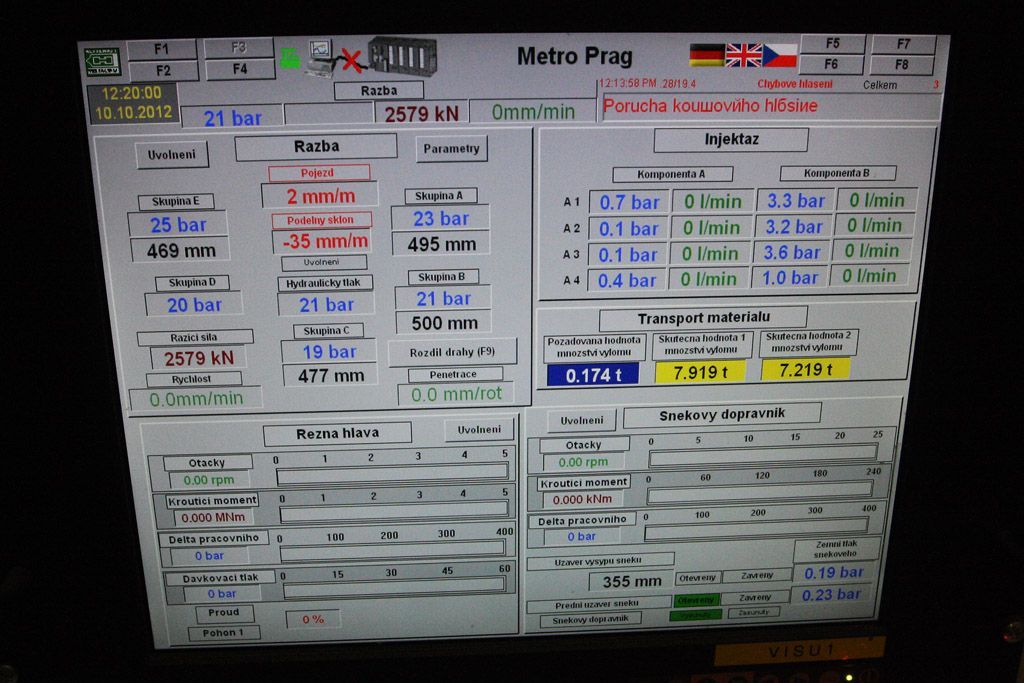Set Uzaver vysypu sneku to Zavreny
Viewport: 1024px width, 683px height.
coord(758,576)
